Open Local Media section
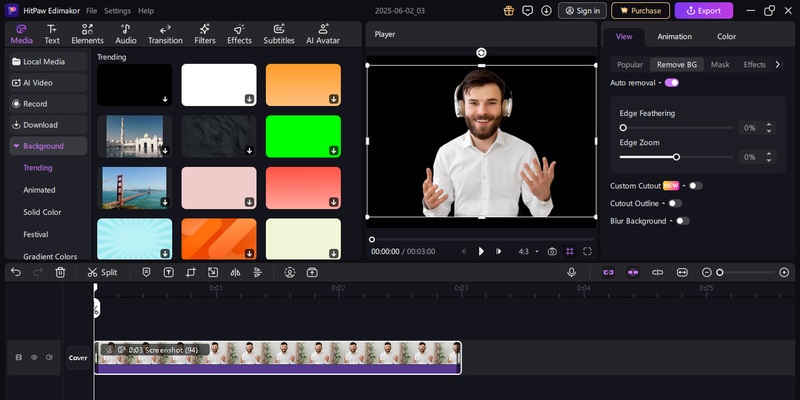 click(x=48, y=62)
